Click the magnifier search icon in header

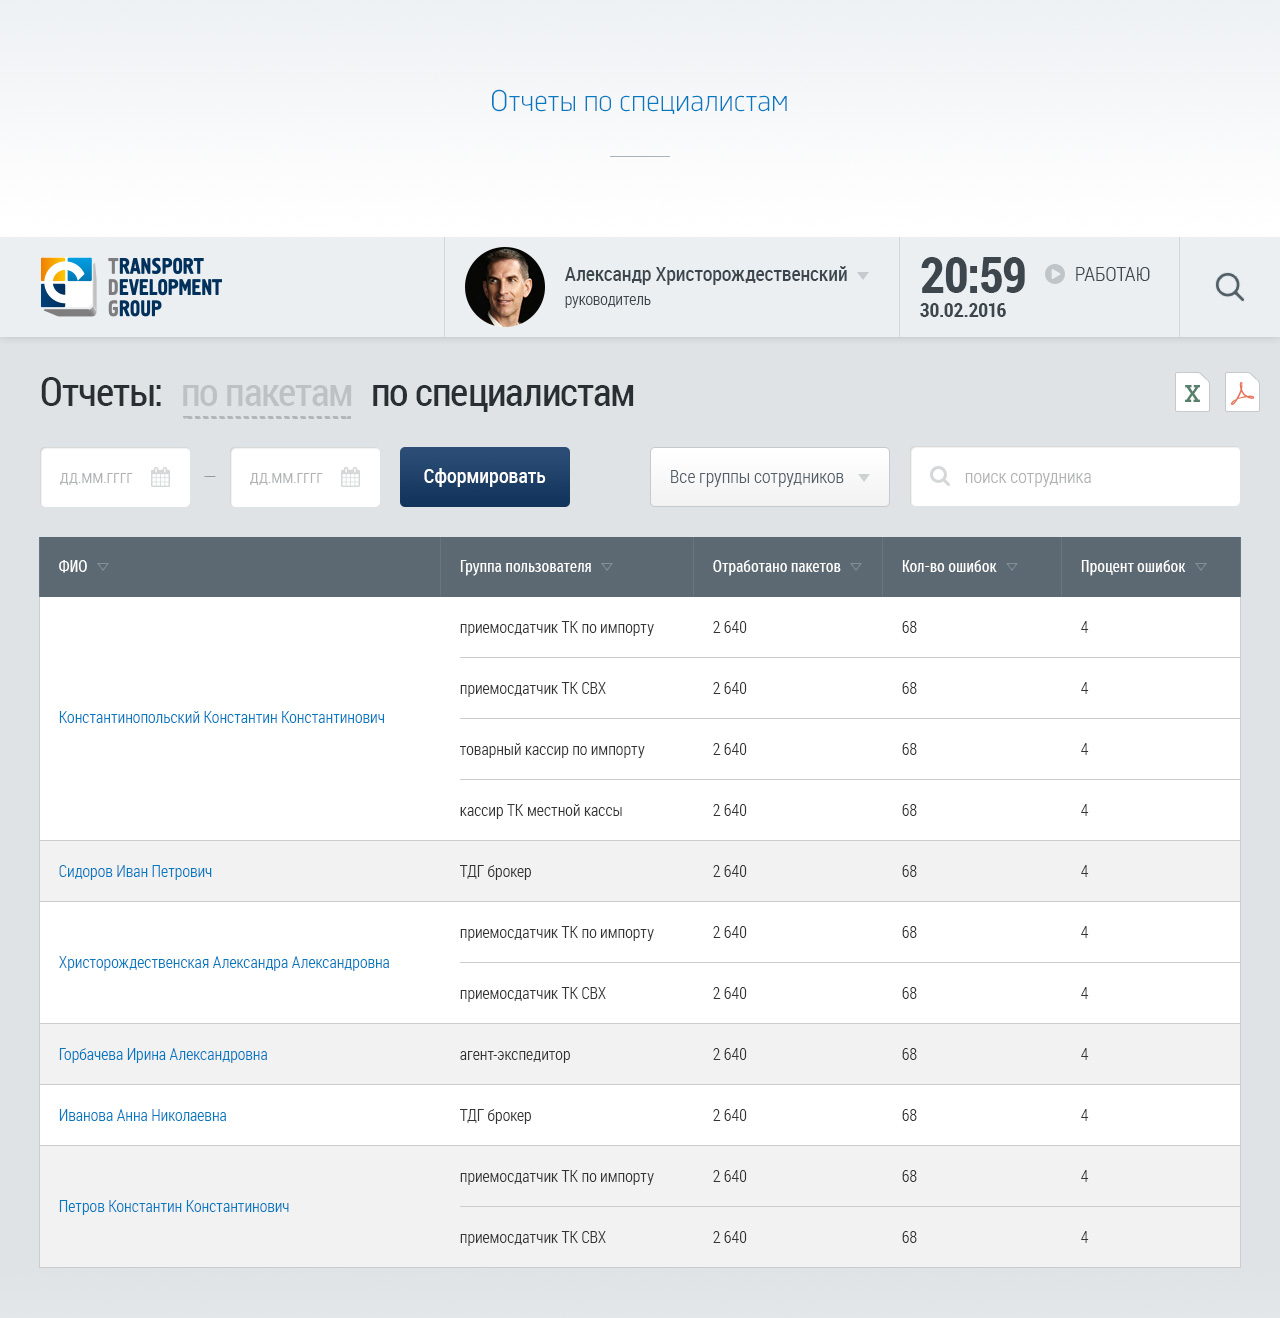[x=1229, y=287]
